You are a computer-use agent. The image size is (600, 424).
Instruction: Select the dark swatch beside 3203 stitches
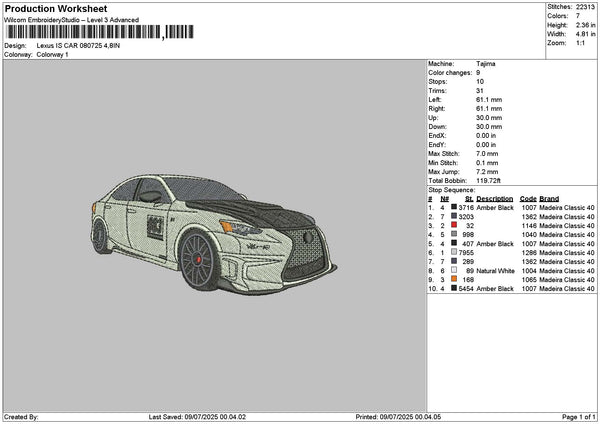tap(455, 216)
